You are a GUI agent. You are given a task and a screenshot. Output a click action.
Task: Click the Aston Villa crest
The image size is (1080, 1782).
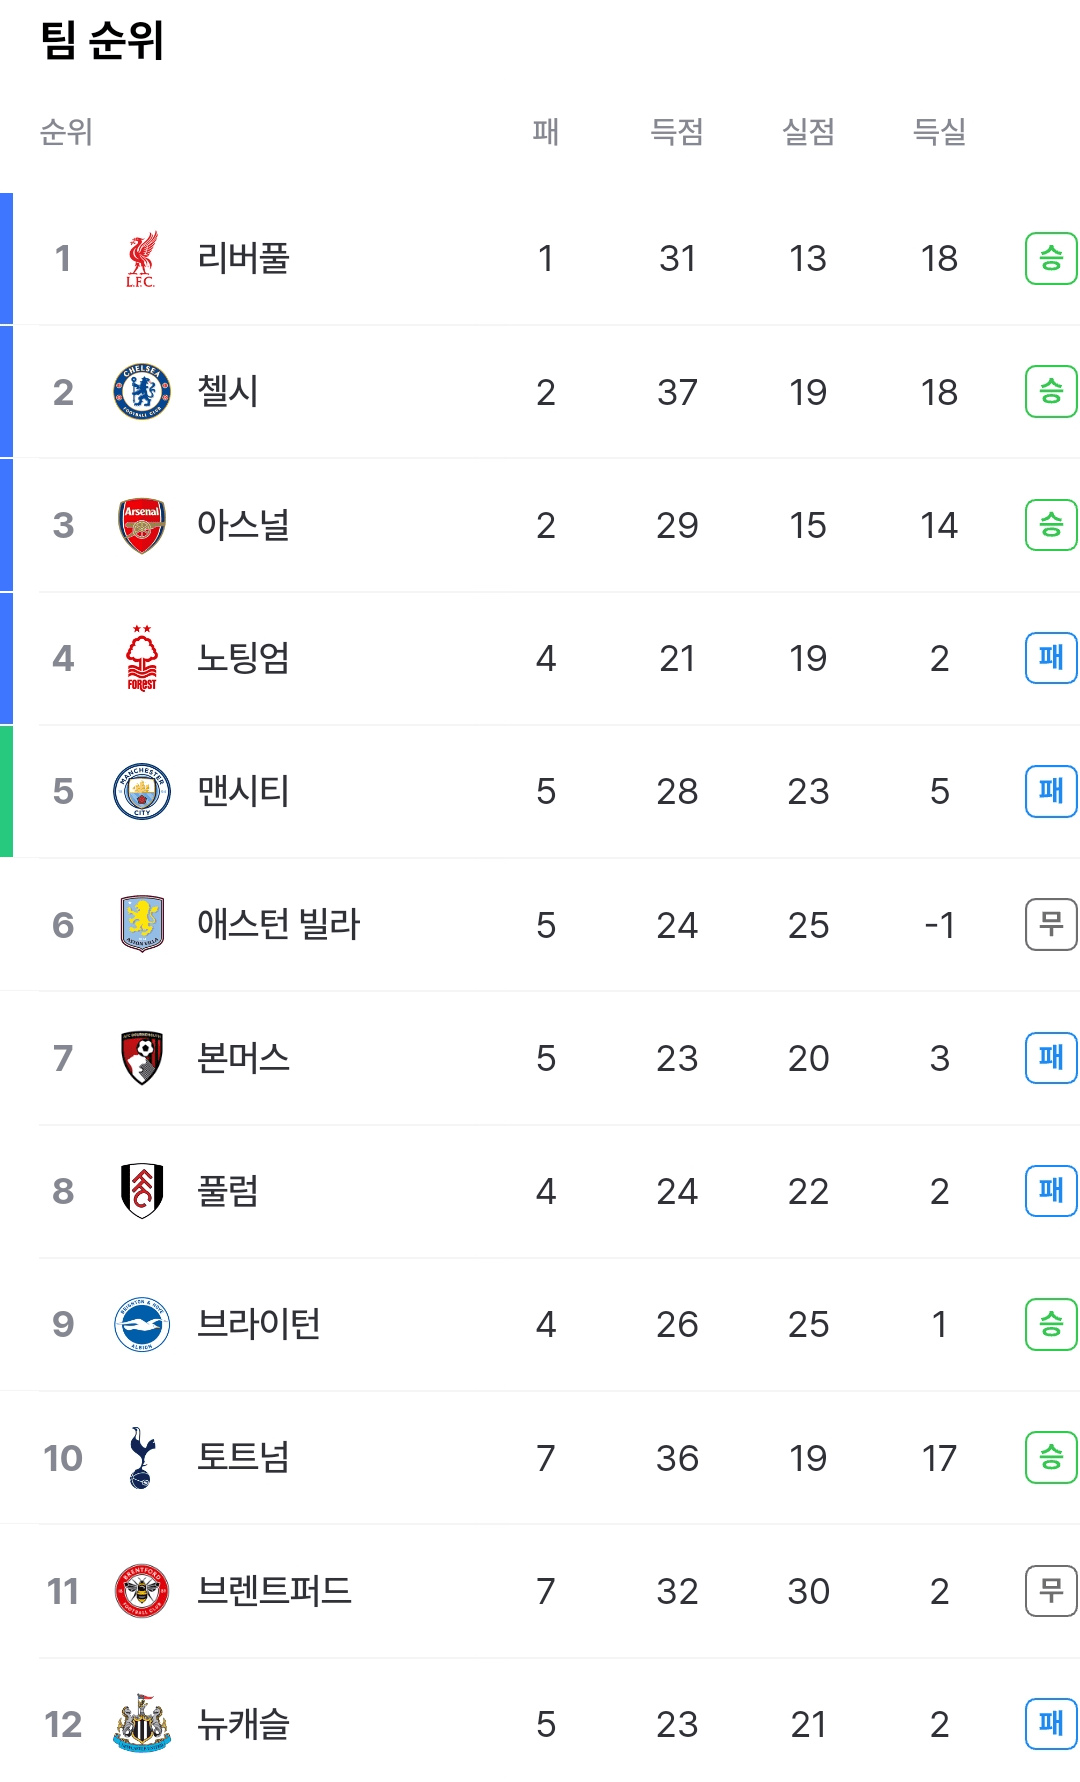[x=141, y=924]
